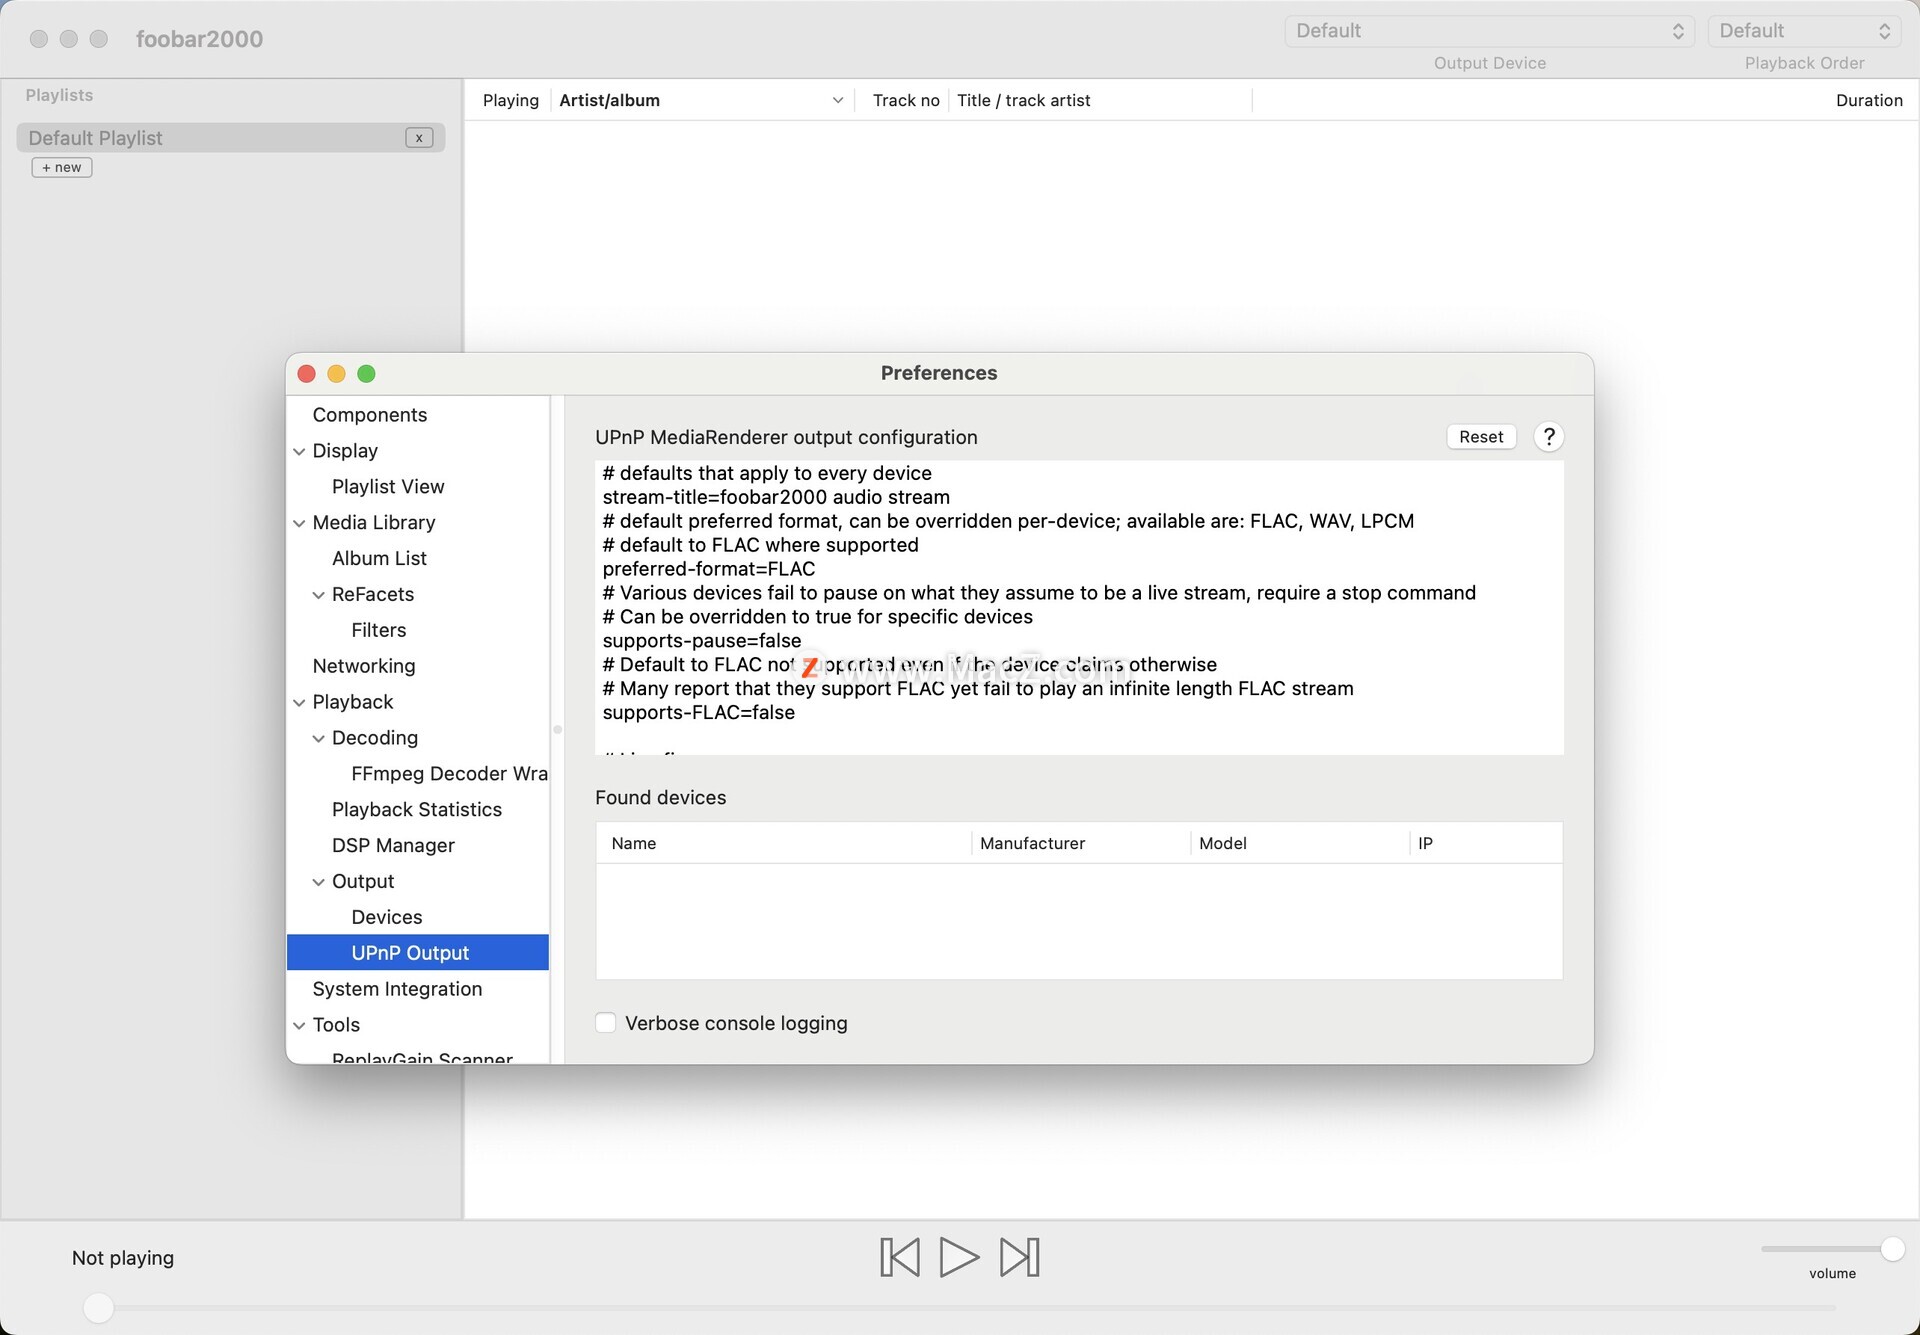Open Playback Statistics preferences
The height and width of the screenshot is (1335, 1920).
[x=417, y=810]
